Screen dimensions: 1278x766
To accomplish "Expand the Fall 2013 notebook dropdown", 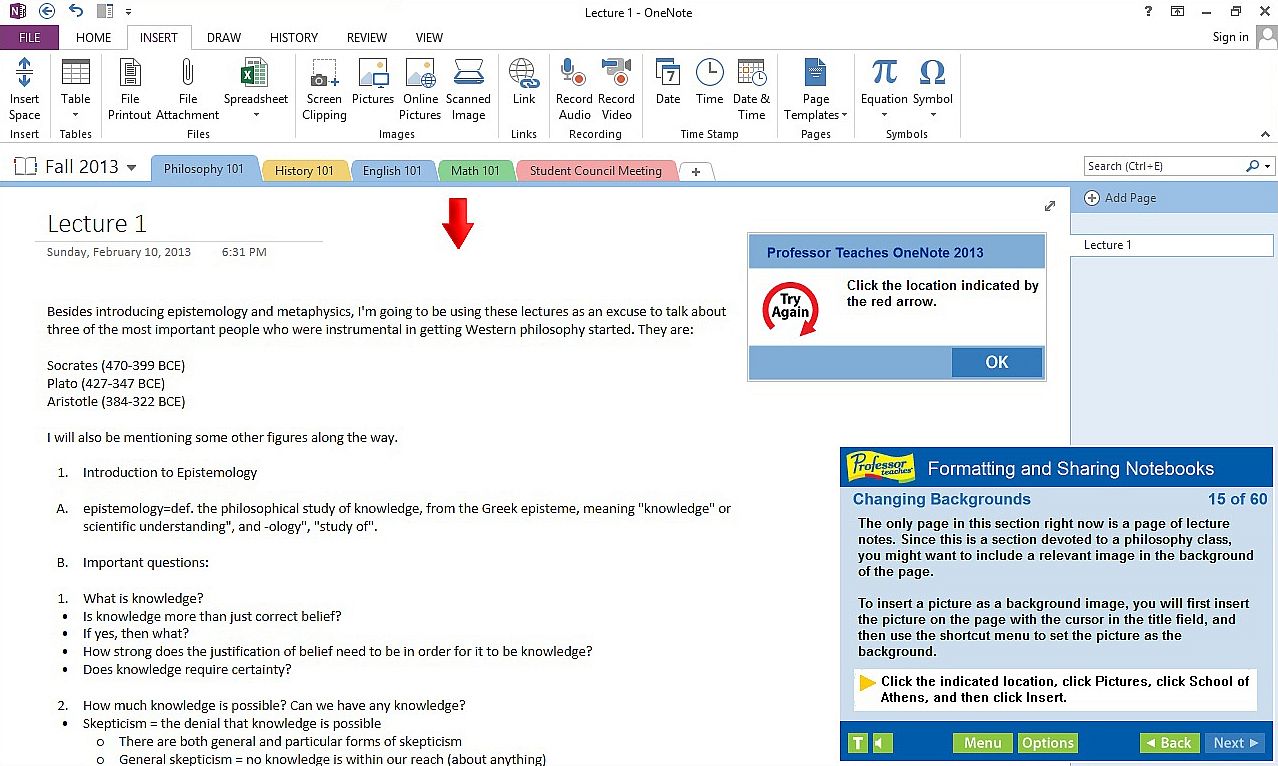I will point(131,168).
